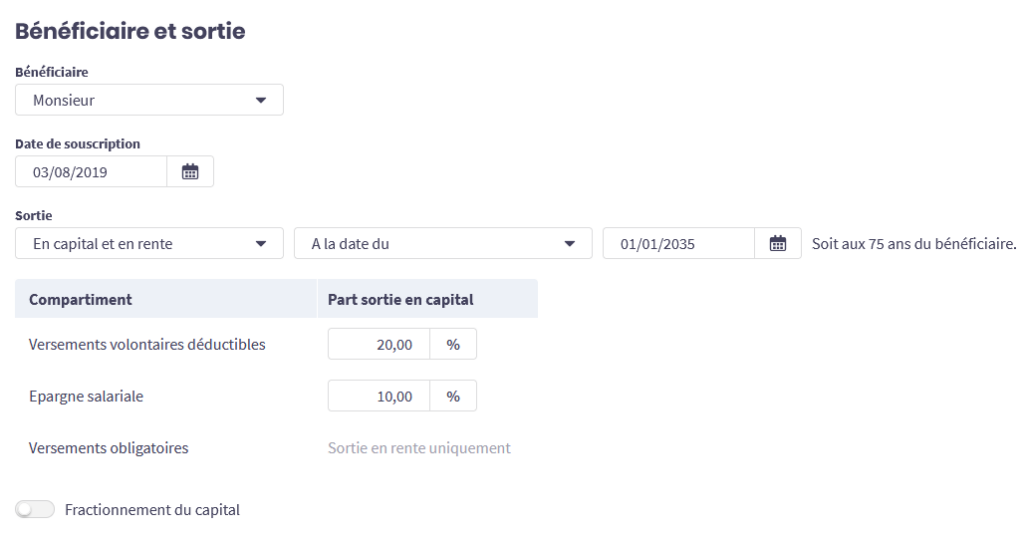This screenshot has height=538, width=1024.
Task: Click the 'Fractionnement du capital' label
Action: 152,510
